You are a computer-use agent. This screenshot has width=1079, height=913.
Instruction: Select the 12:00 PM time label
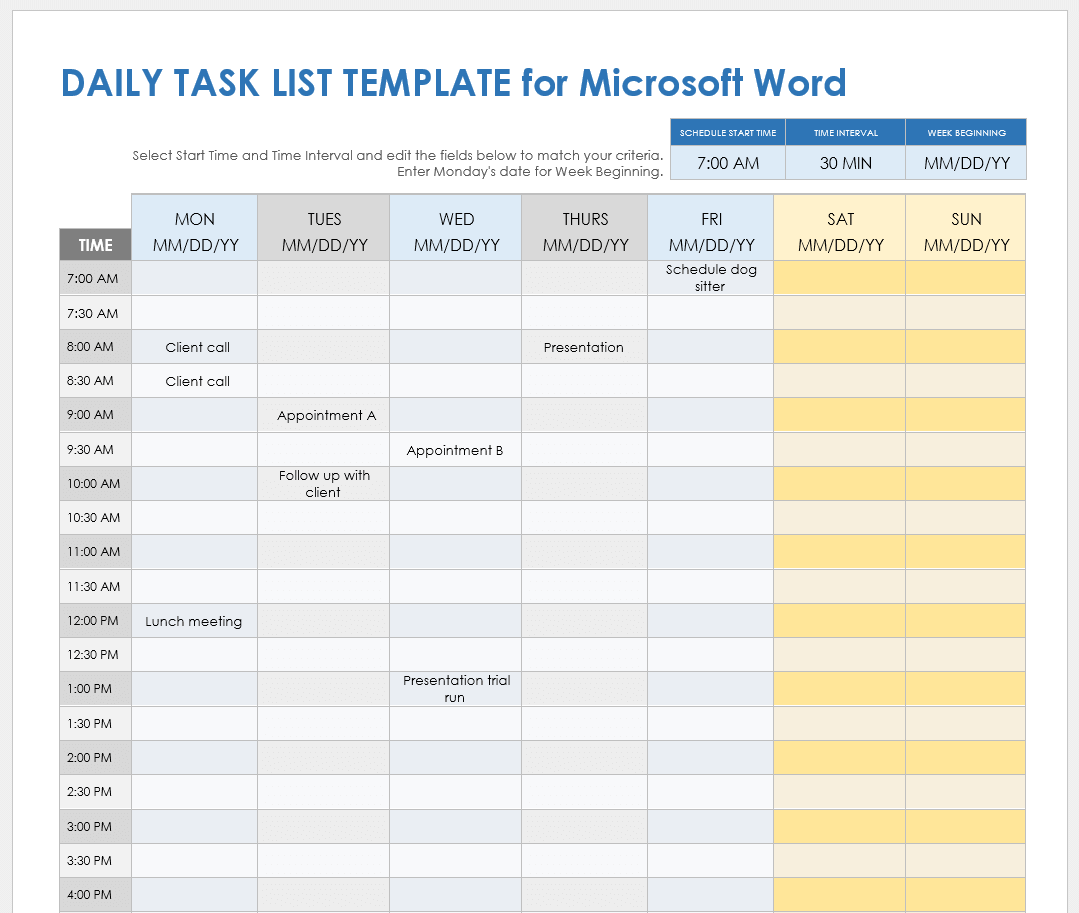click(94, 620)
